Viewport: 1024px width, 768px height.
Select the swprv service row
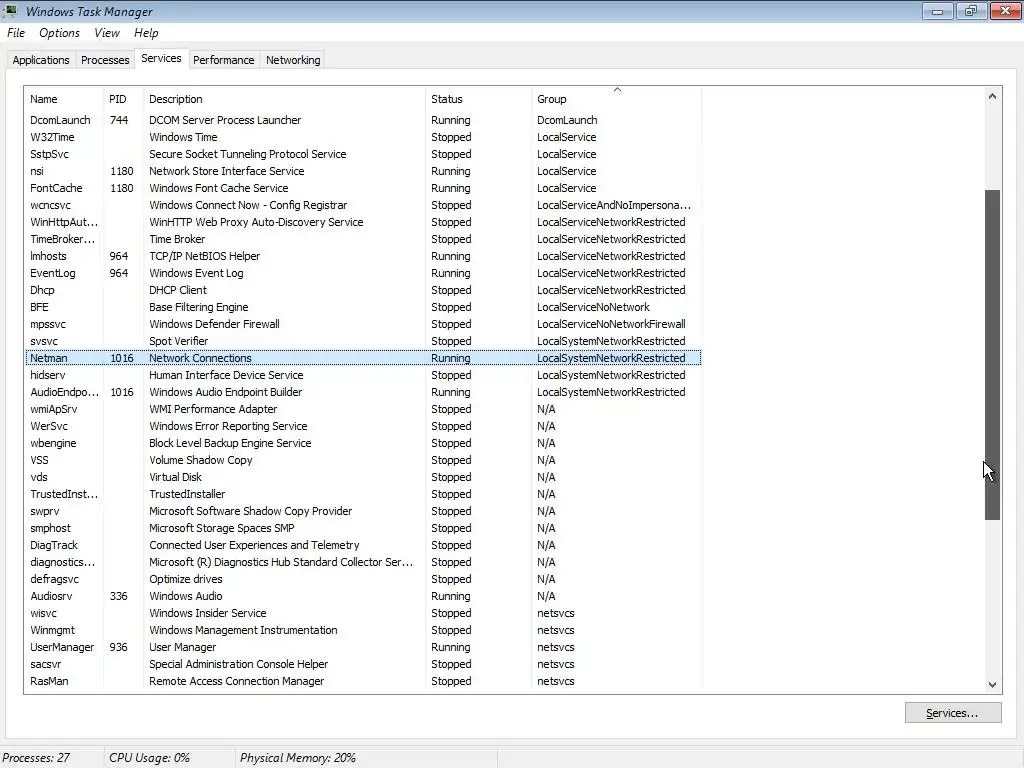pyautogui.click(x=363, y=511)
